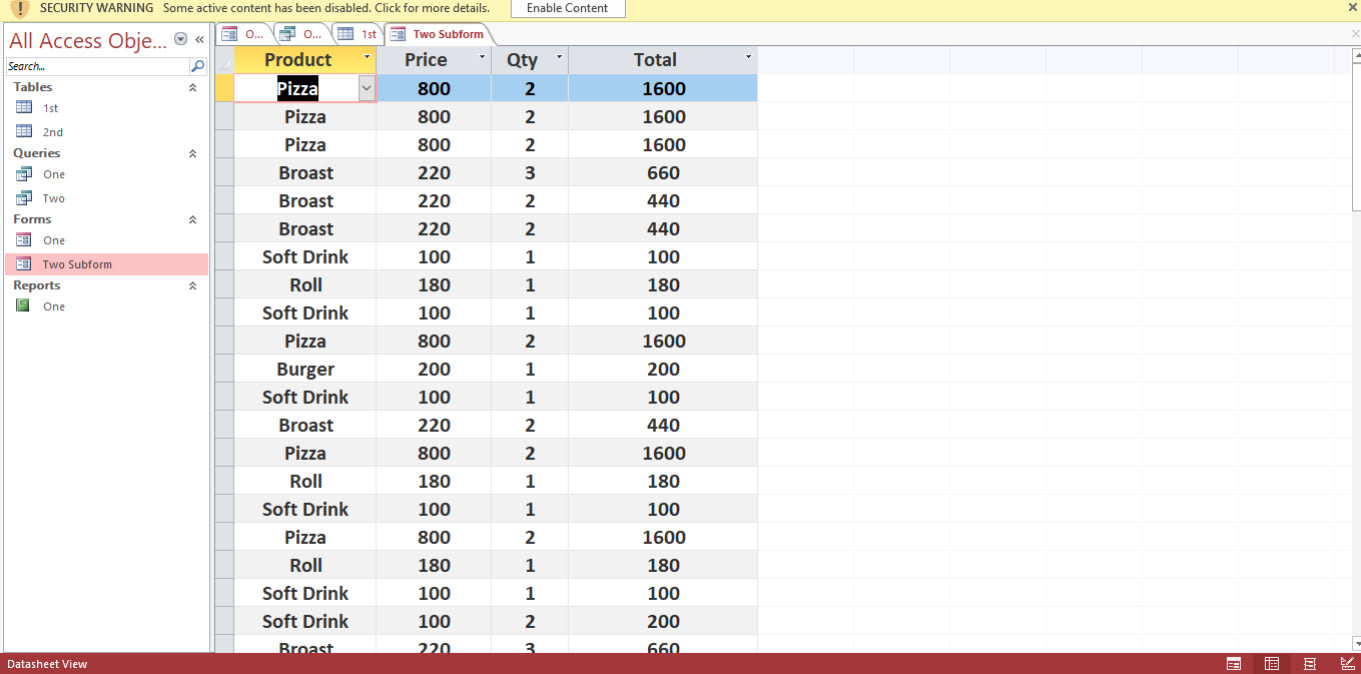Viewport: 1361px width, 674px height.
Task: Open the Product column filter dropdown
Action: click(367, 58)
